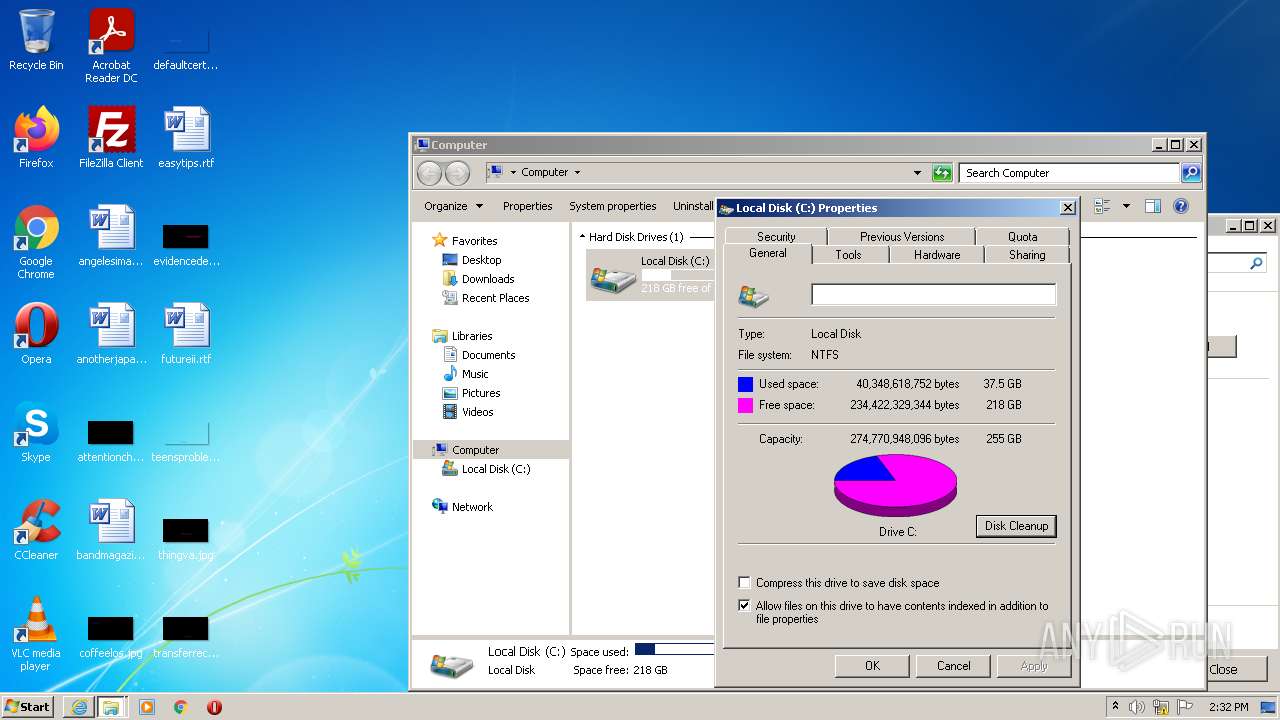Click Opera icon in taskbar
The image size is (1280, 720).
[214, 707]
